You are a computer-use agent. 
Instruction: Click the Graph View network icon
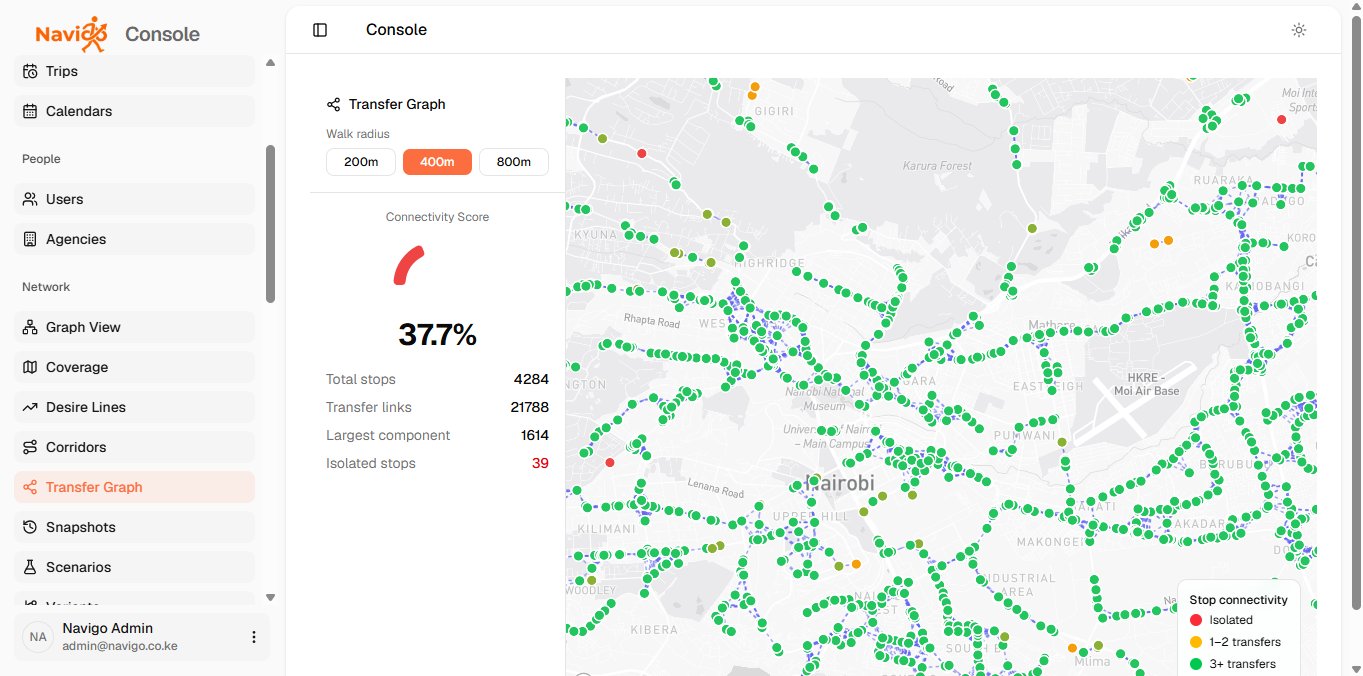coord(30,327)
